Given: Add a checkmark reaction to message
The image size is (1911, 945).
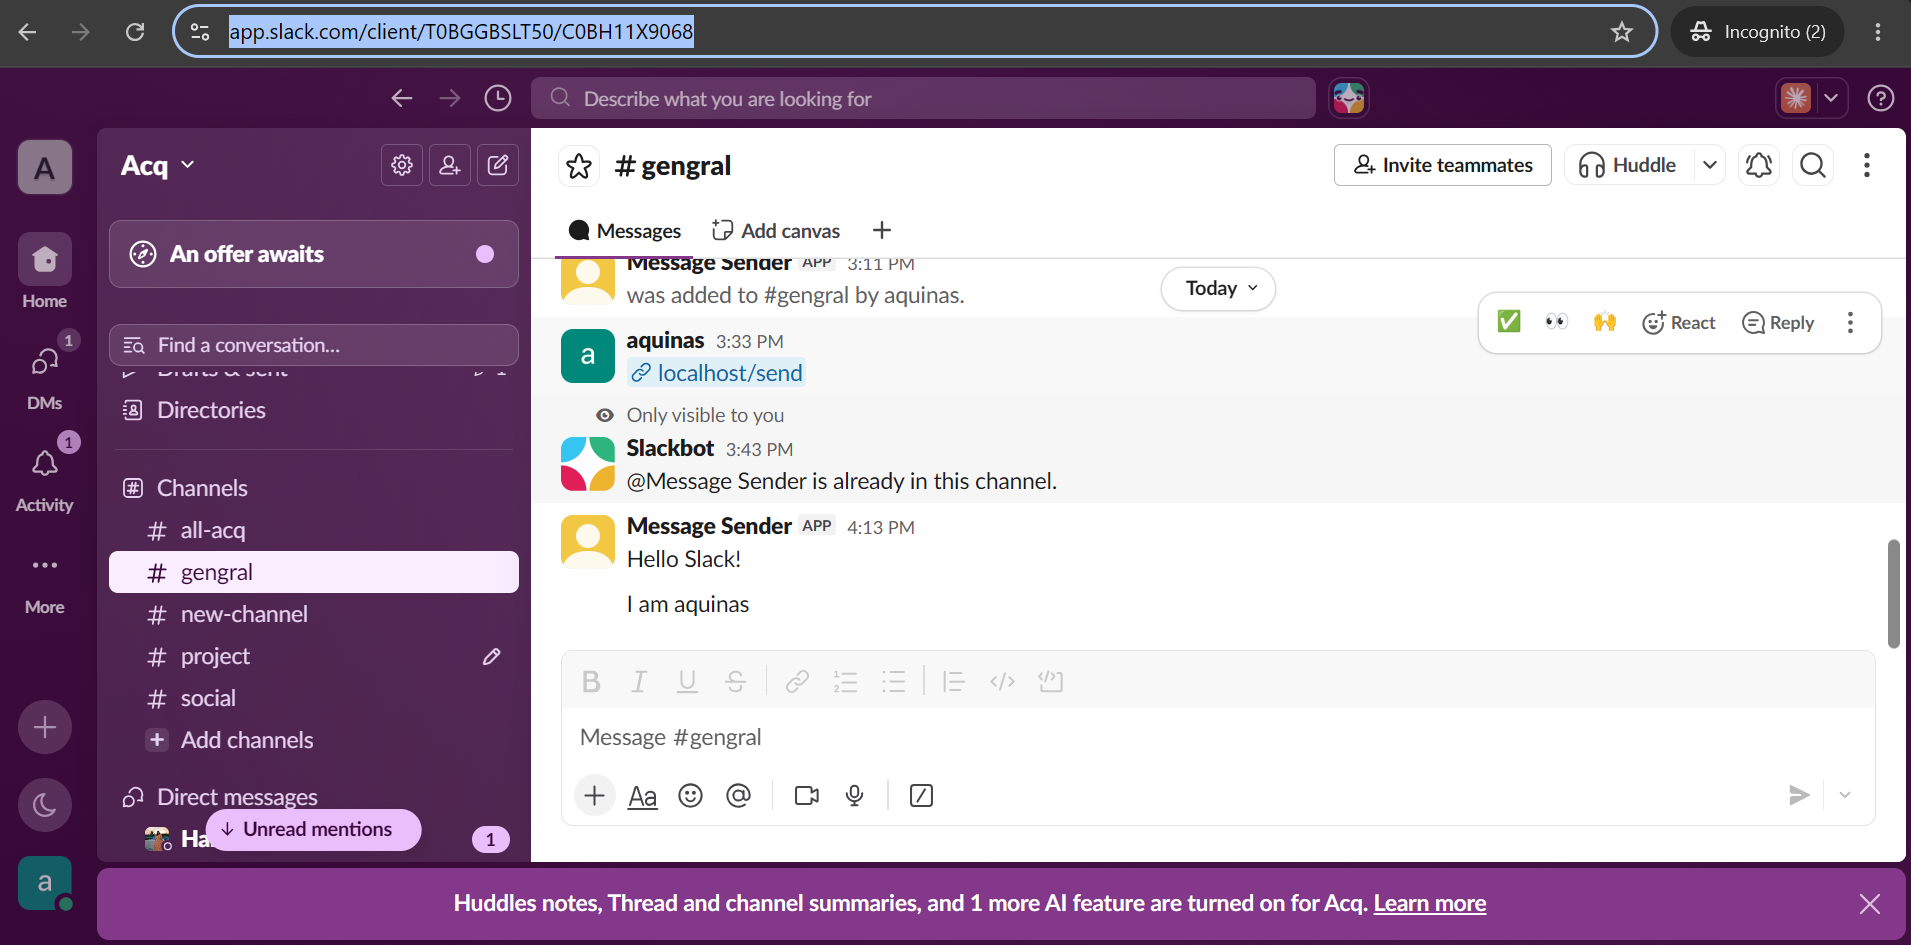Looking at the screenshot, I should pos(1509,322).
